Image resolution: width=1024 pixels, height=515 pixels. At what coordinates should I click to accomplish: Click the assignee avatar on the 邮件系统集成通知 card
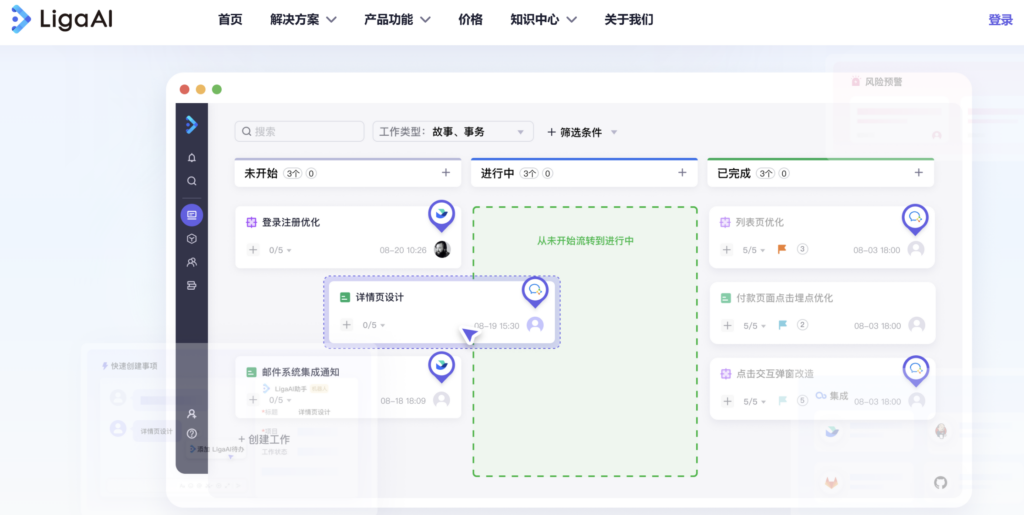click(x=441, y=400)
